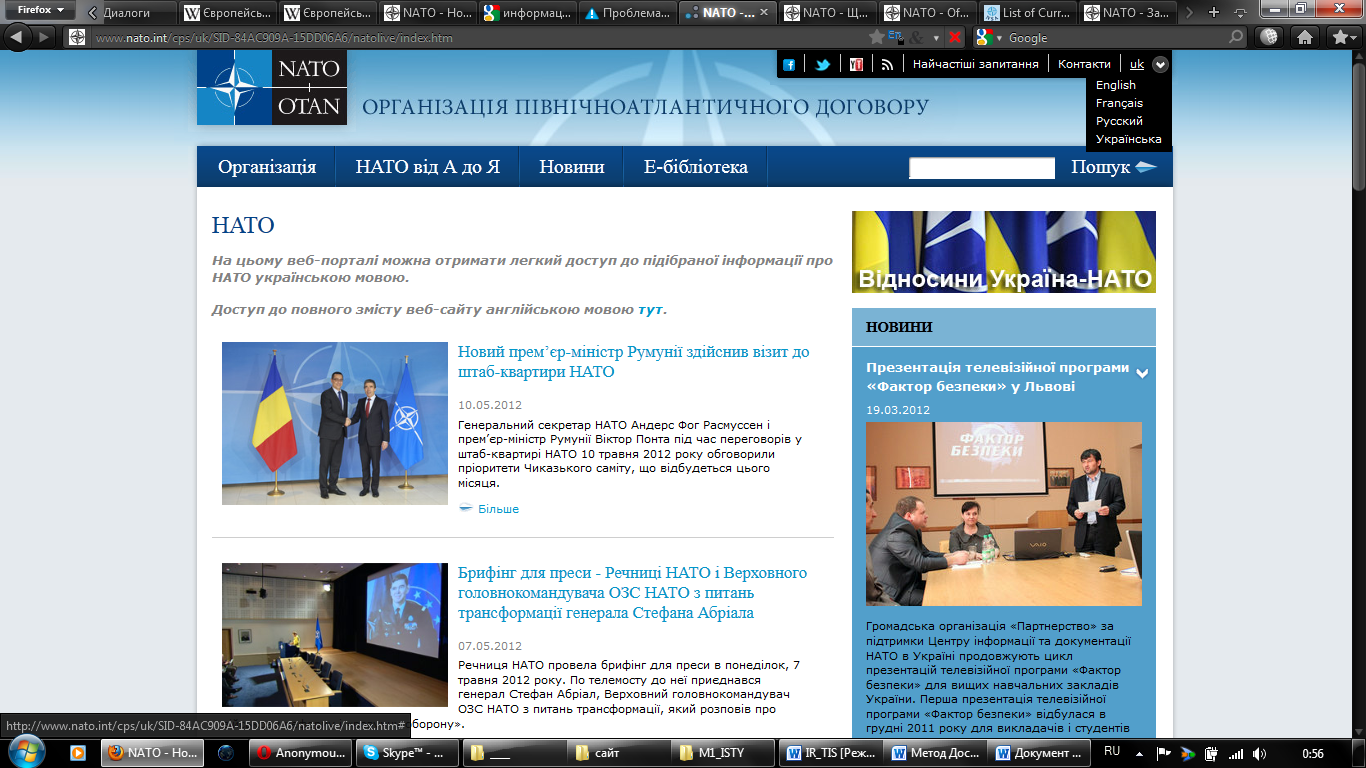Open Skype from the taskbar
Viewport: 1366px width, 768px height.
pos(409,753)
